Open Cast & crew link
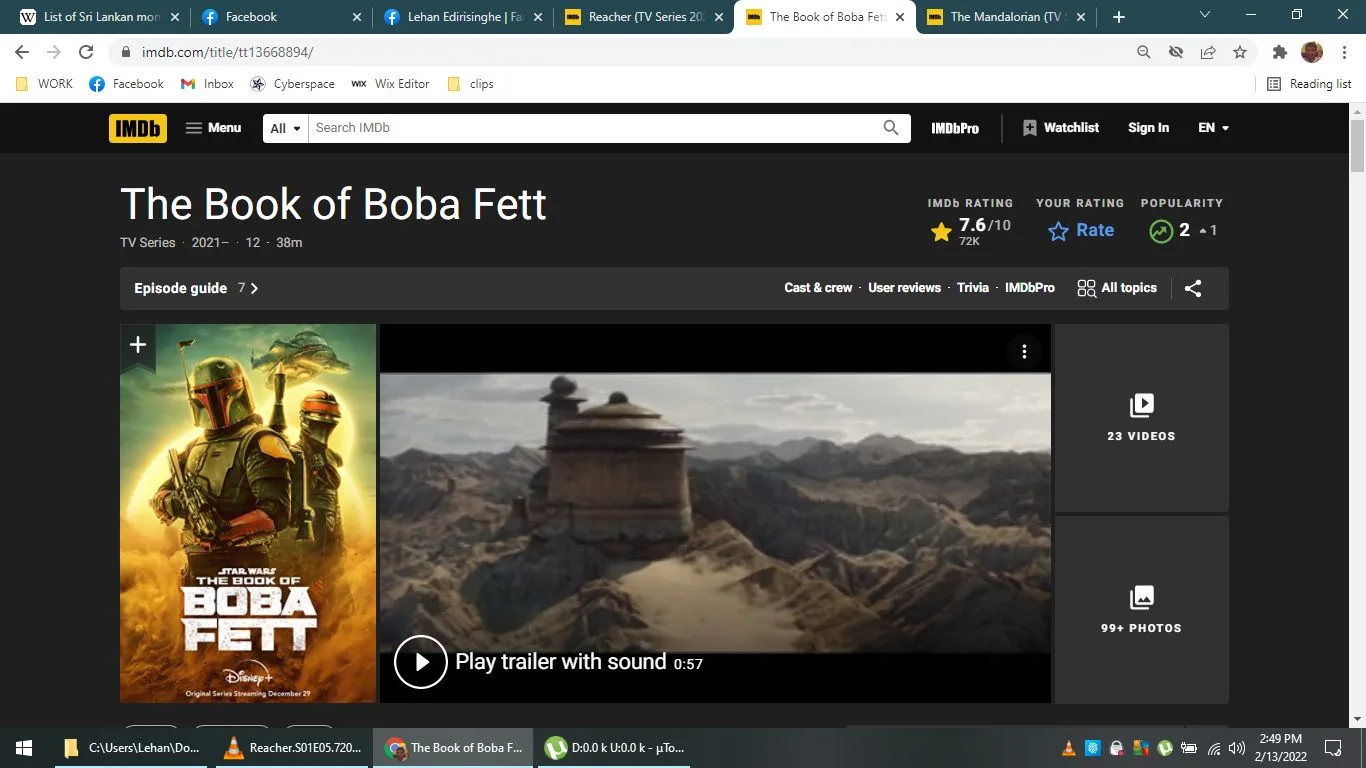This screenshot has width=1366, height=768. (818, 288)
